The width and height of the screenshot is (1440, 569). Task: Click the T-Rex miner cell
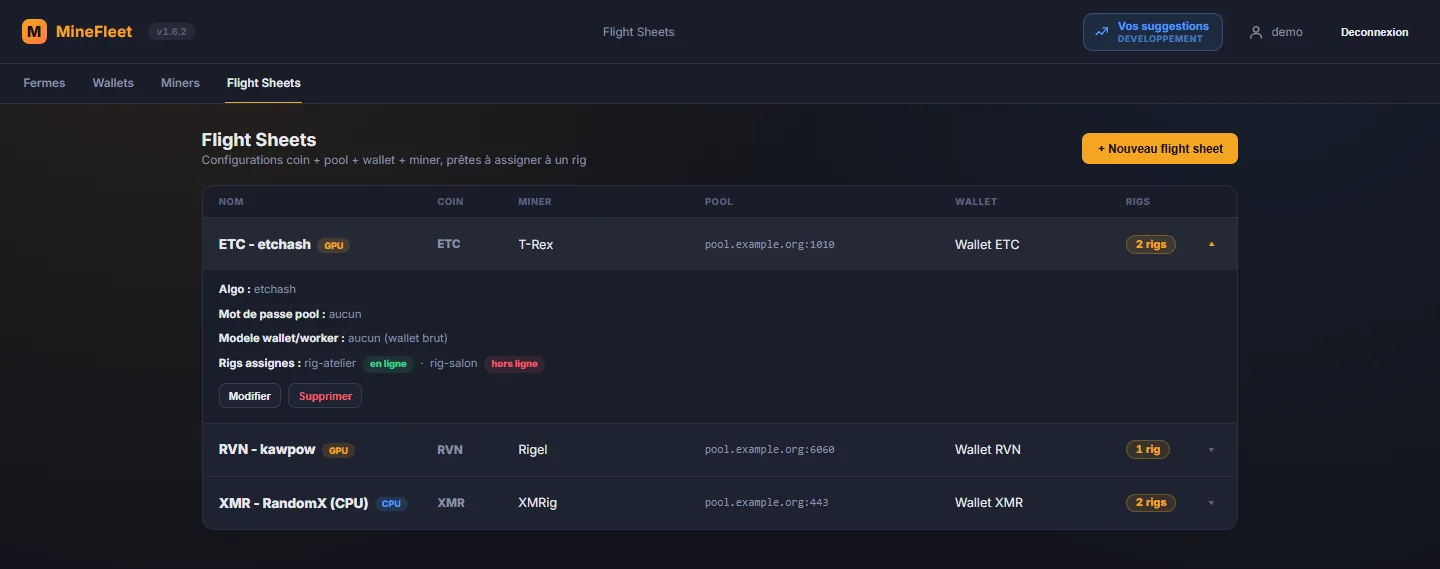coord(536,244)
